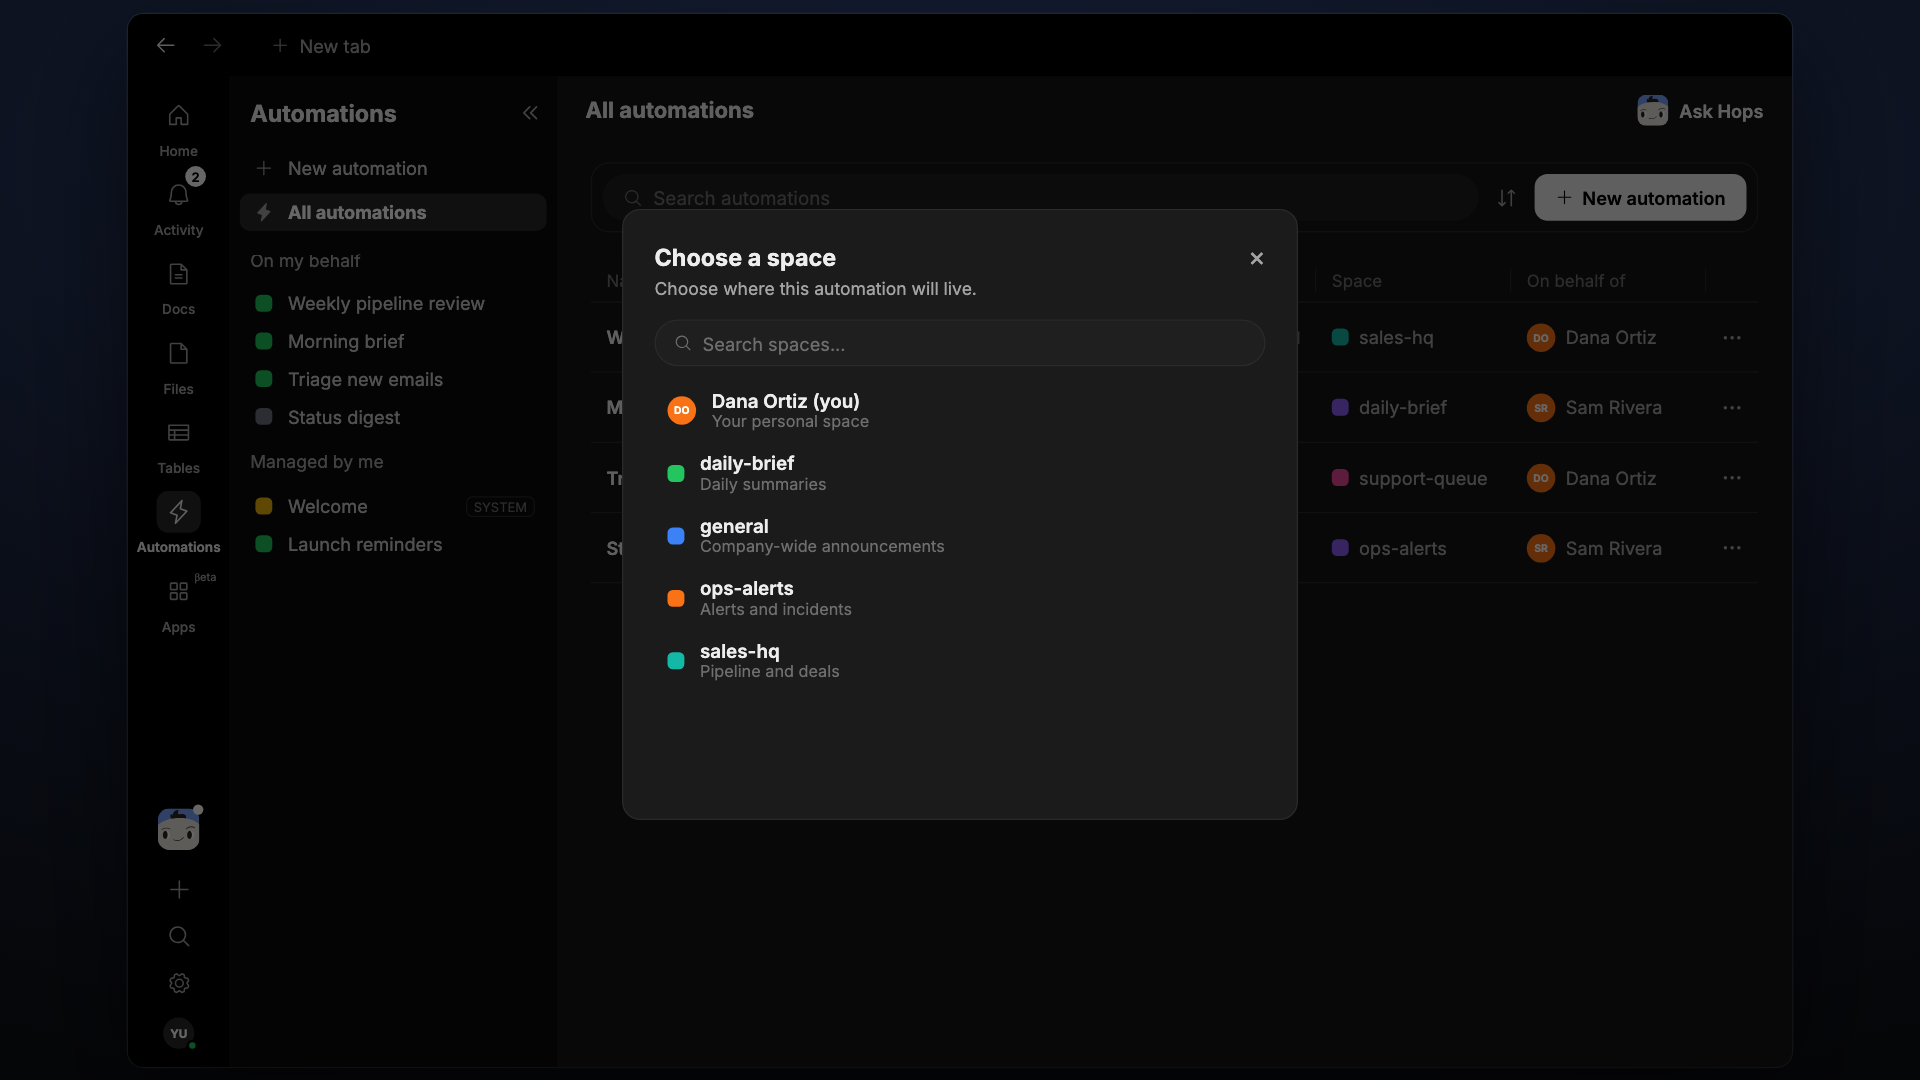Click the Search automations field
Image resolution: width=1920 pixels, height=1080 pixels.
click(x=1040, y=198)
